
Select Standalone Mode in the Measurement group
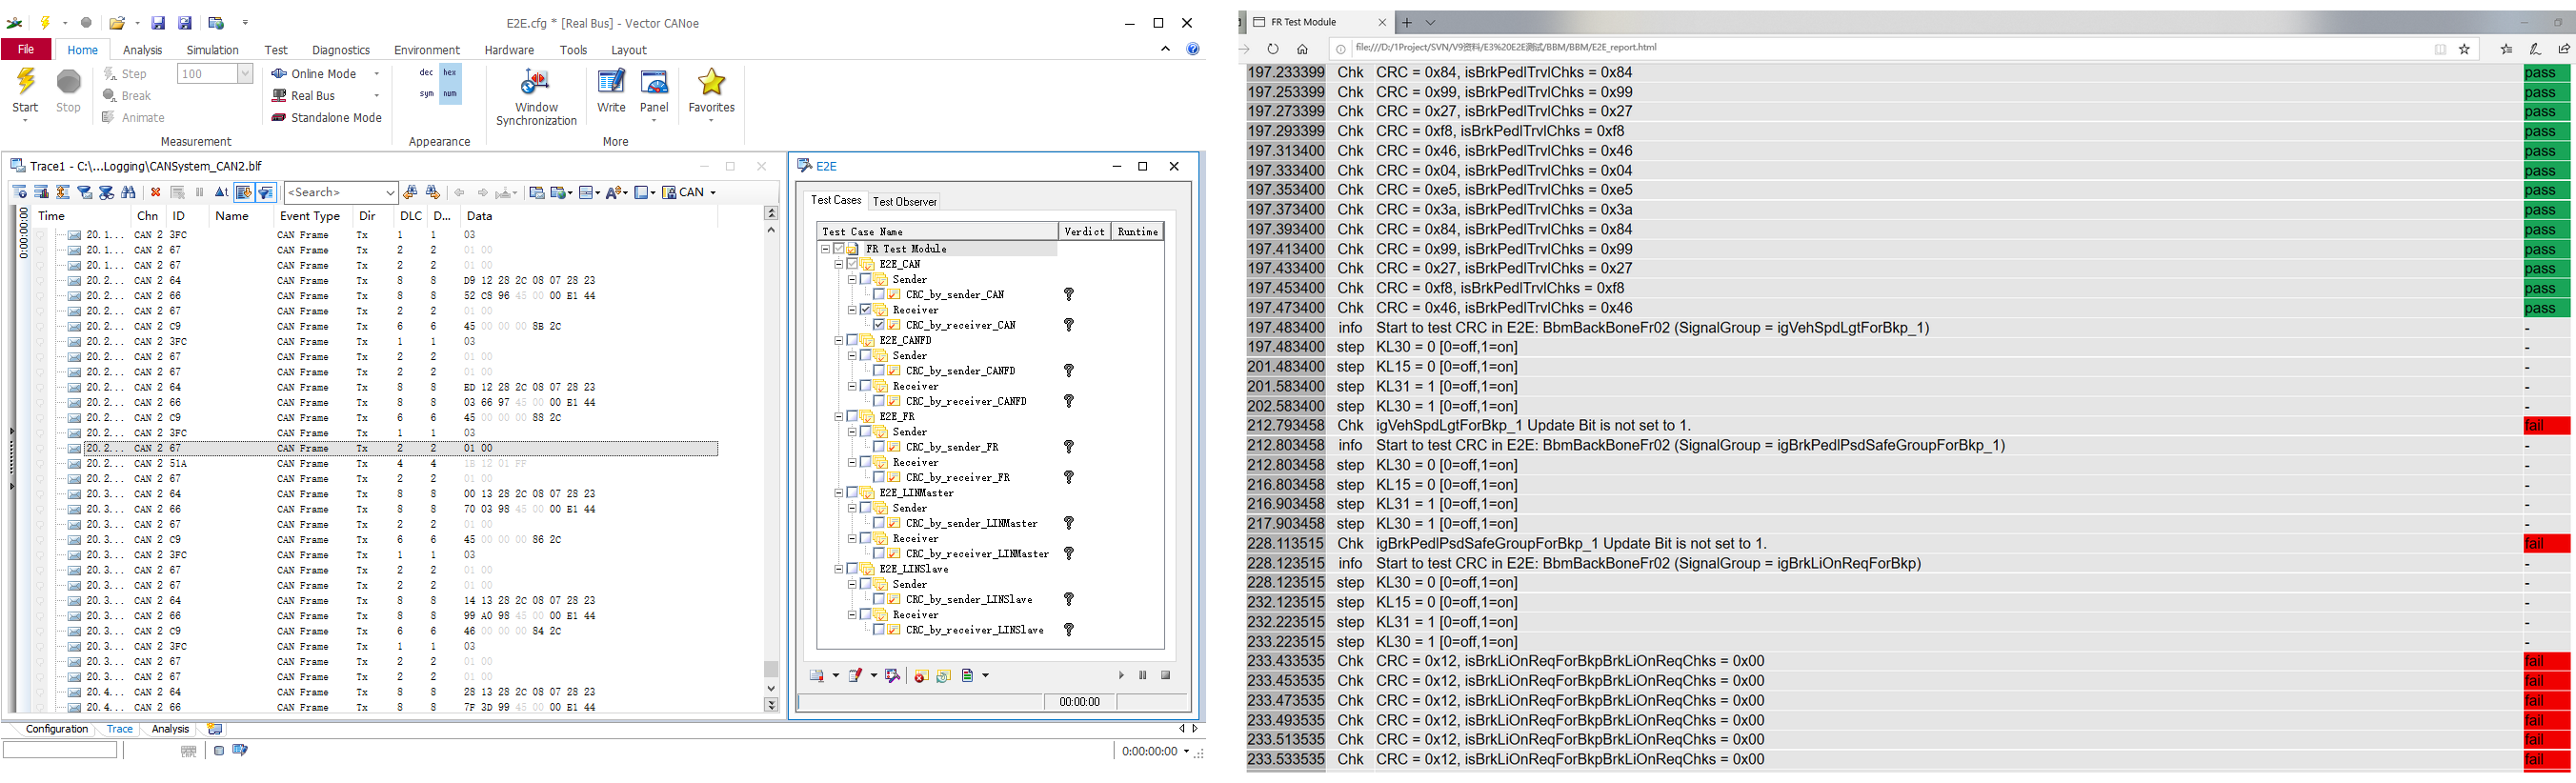tap(327, 118)
